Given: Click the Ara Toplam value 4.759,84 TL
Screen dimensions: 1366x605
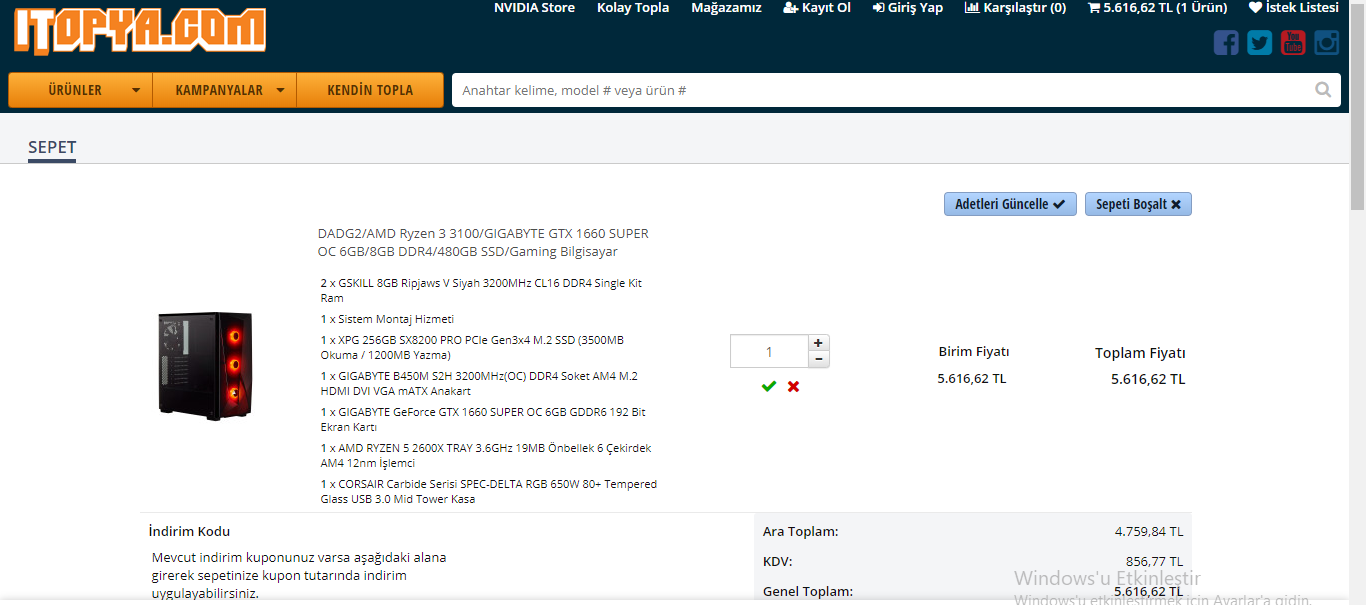Looking at the screenshot, I should coord(1149,531).
